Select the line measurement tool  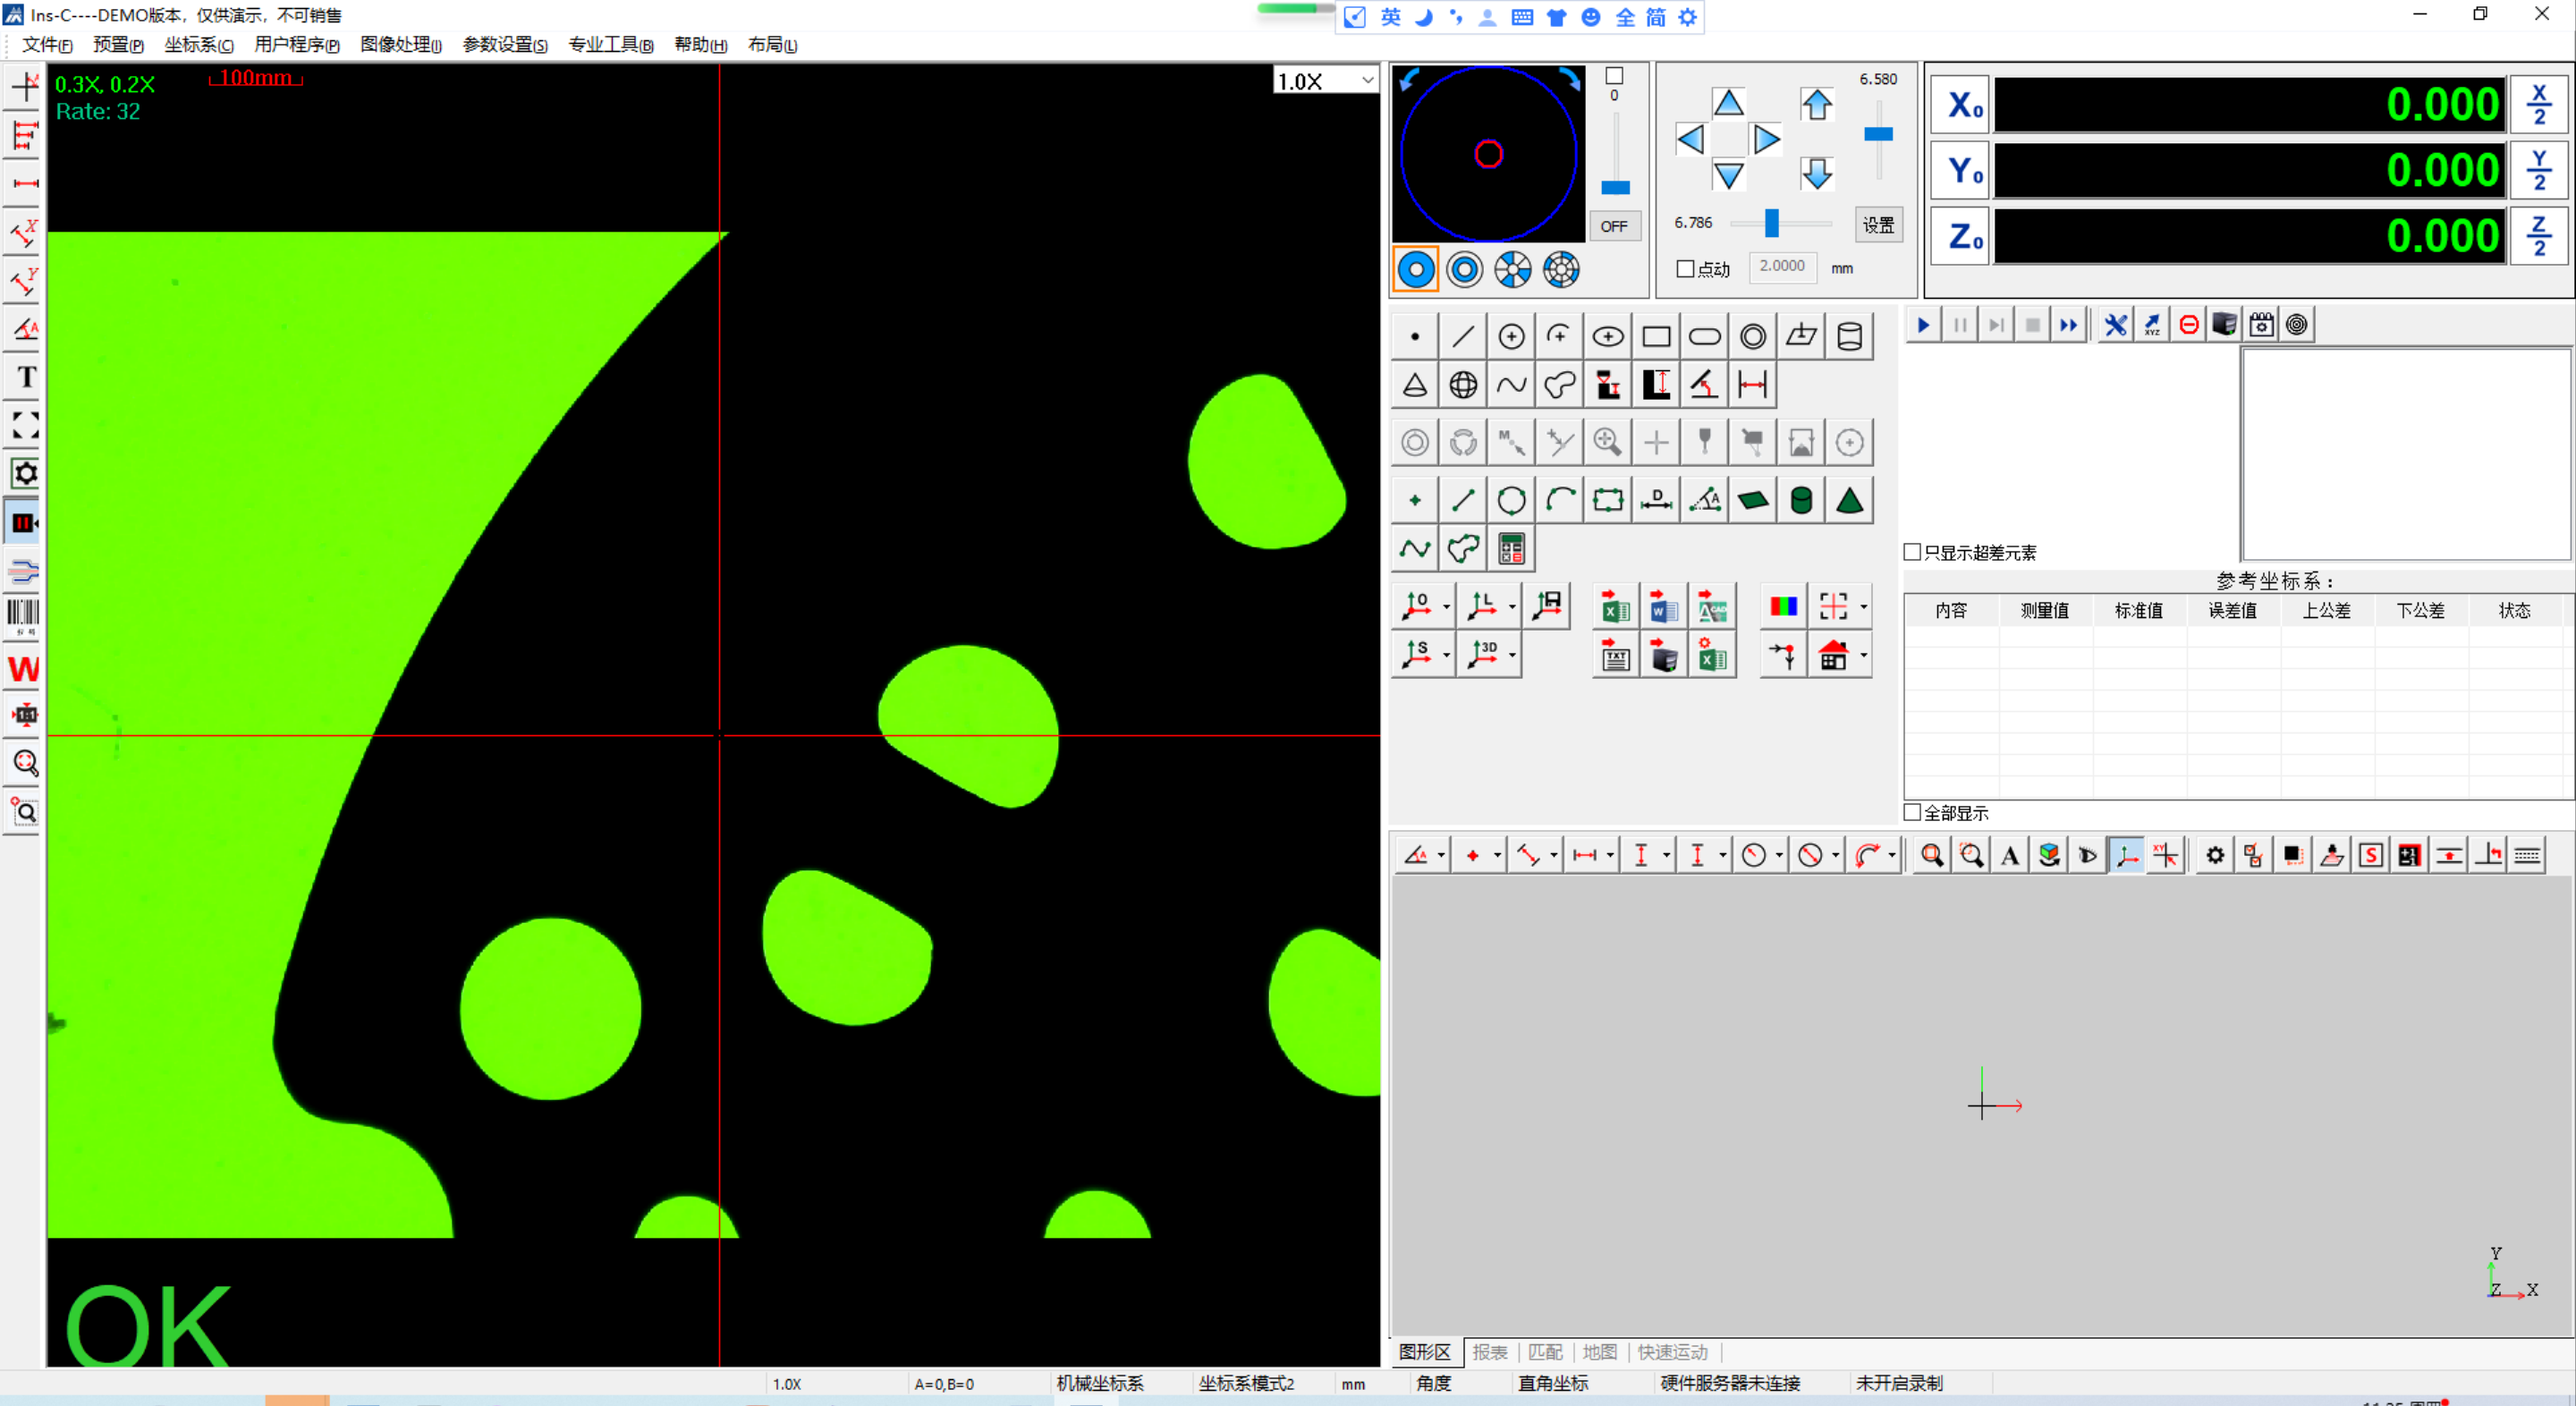1462,337
